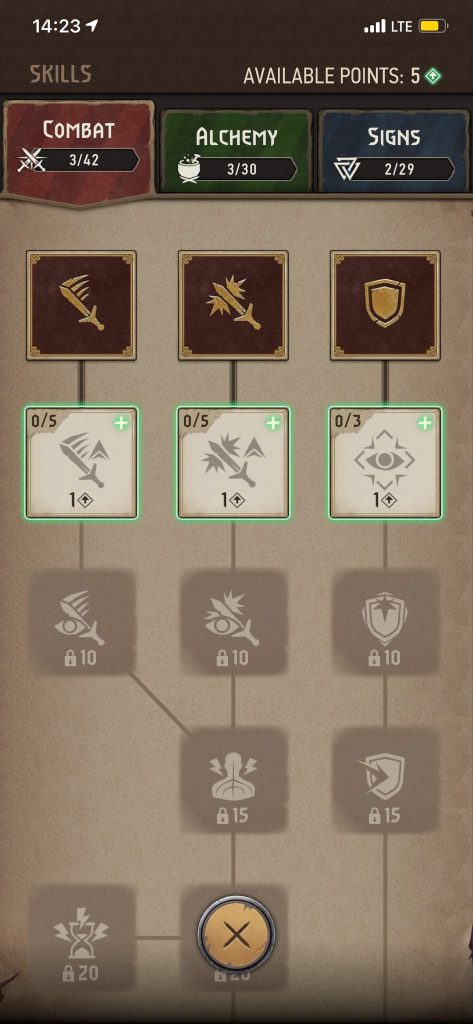Select locked sword-and-eye skill in left column
Image resolution: width=473 pixels, height=1024 pixels.
pyautogui.click(x=82, y=622)
